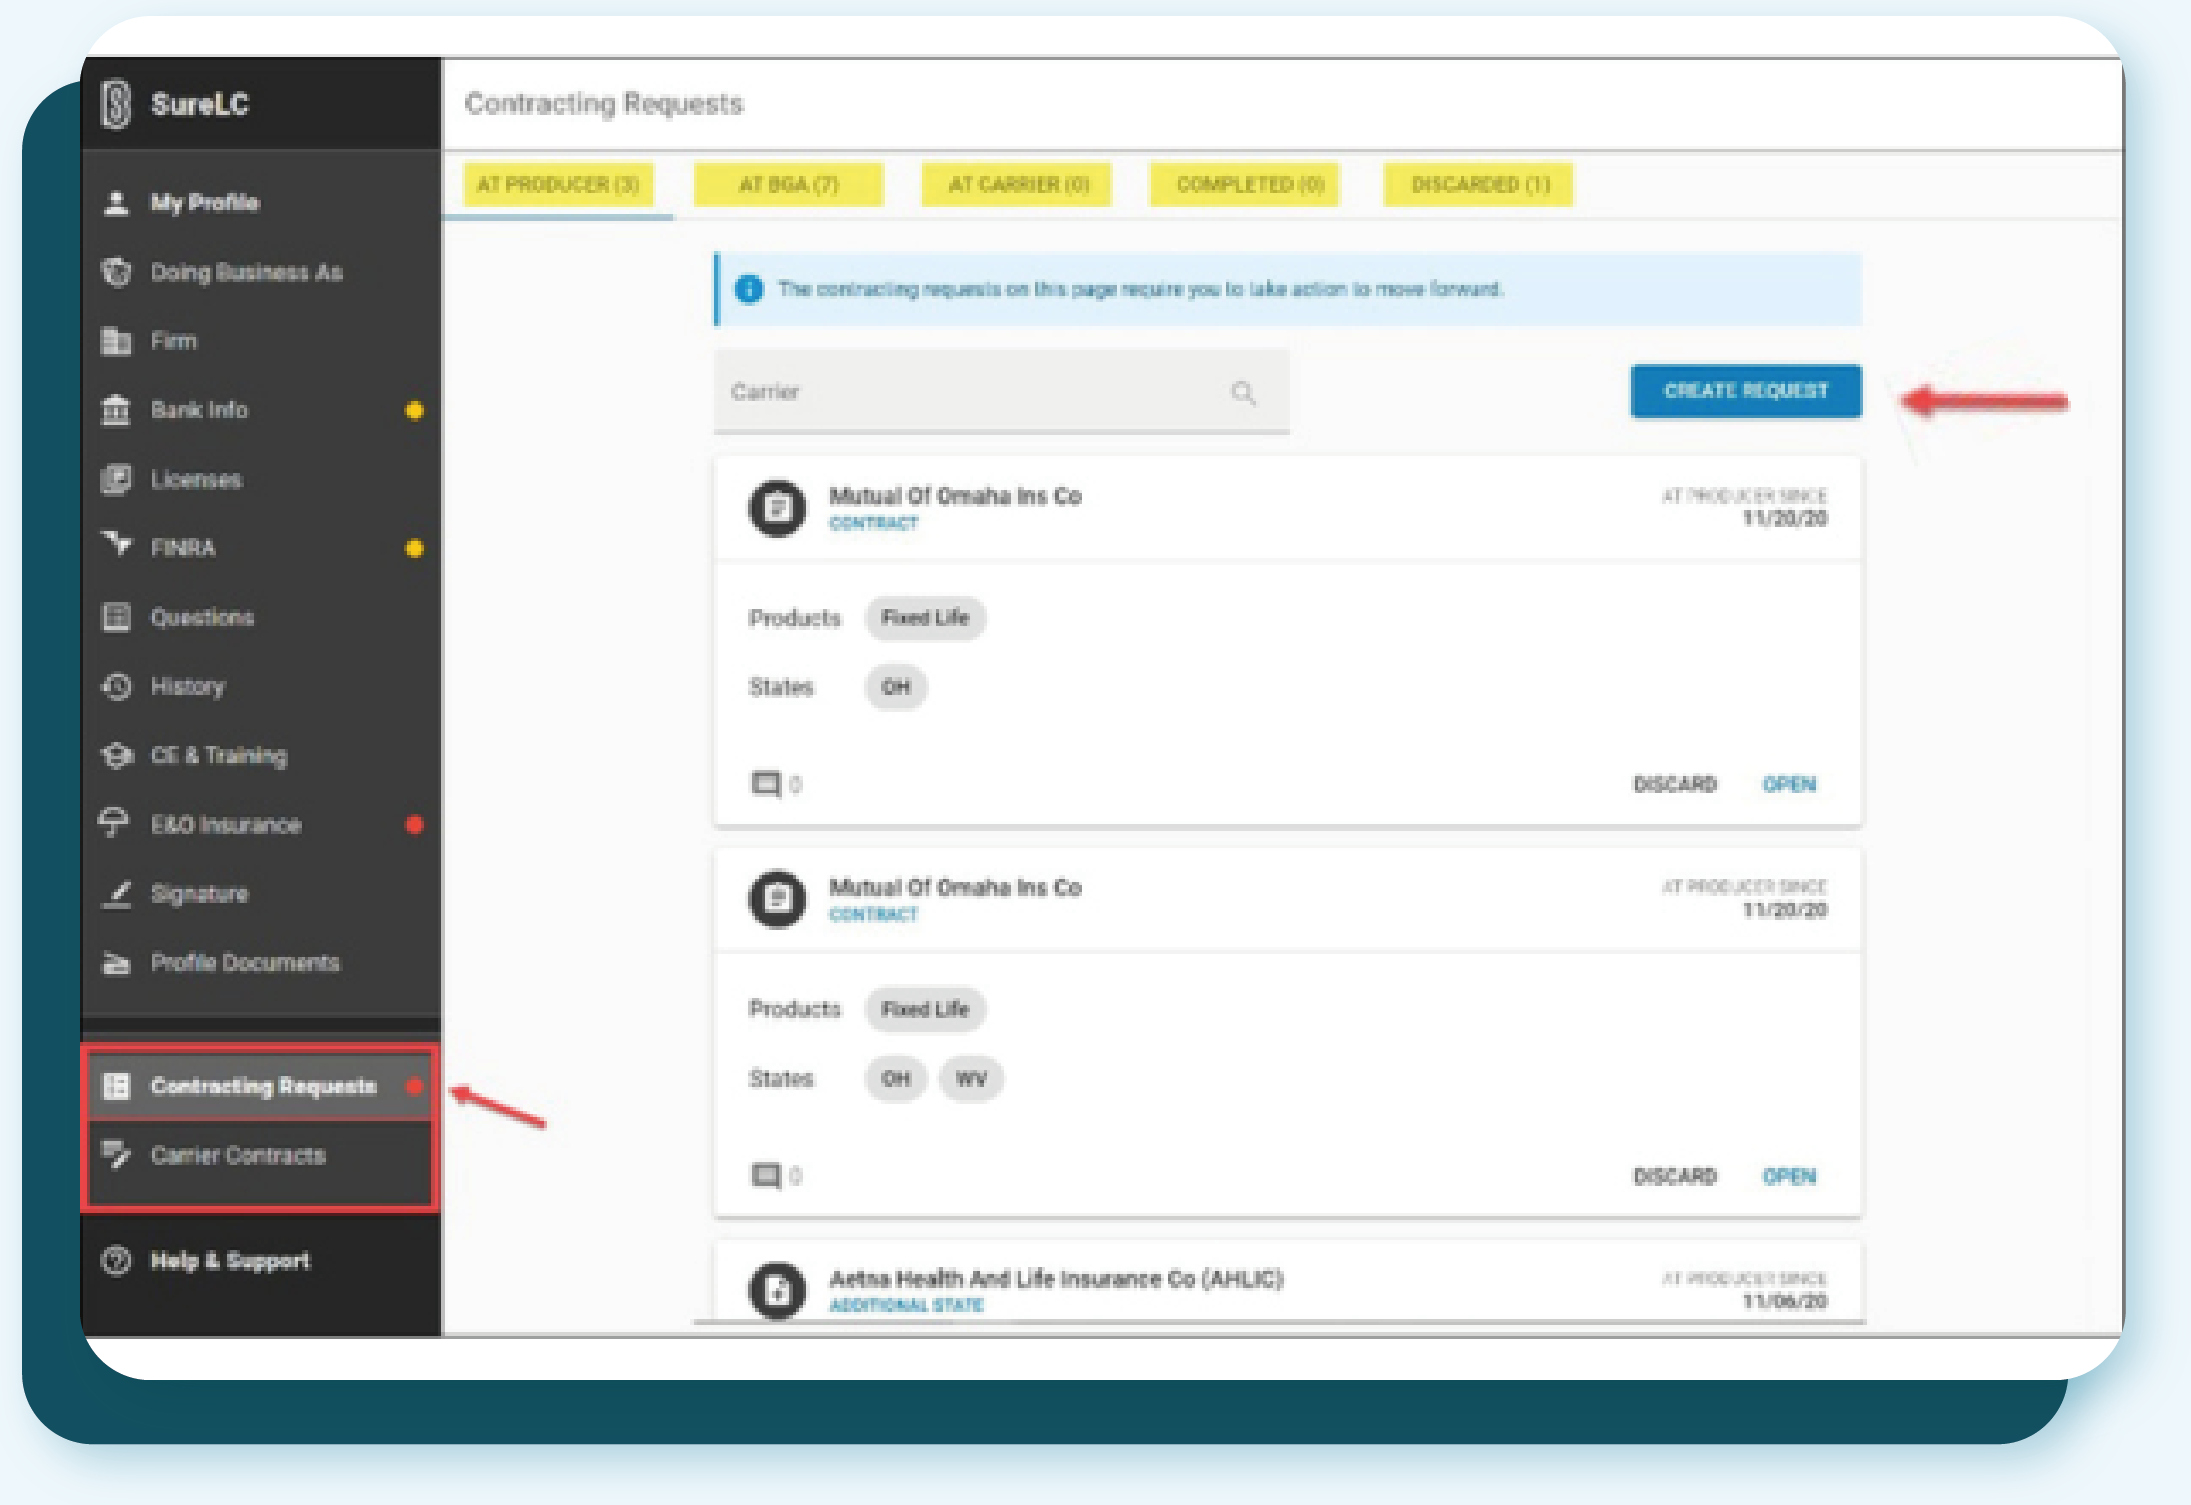The height and width of the screenshot is (1505, 2191).
Task: Click the Firm building icon
Action: 117,341
